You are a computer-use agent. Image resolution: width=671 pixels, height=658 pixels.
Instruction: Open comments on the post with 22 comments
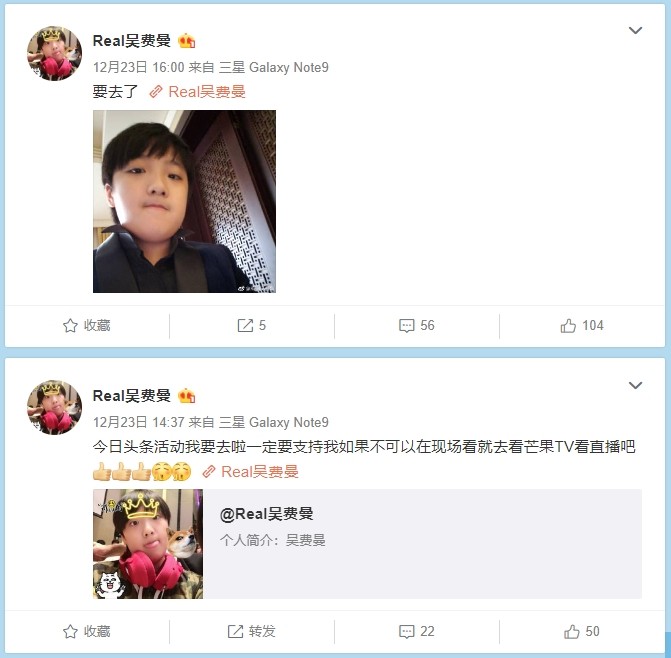tap(416, 631)
